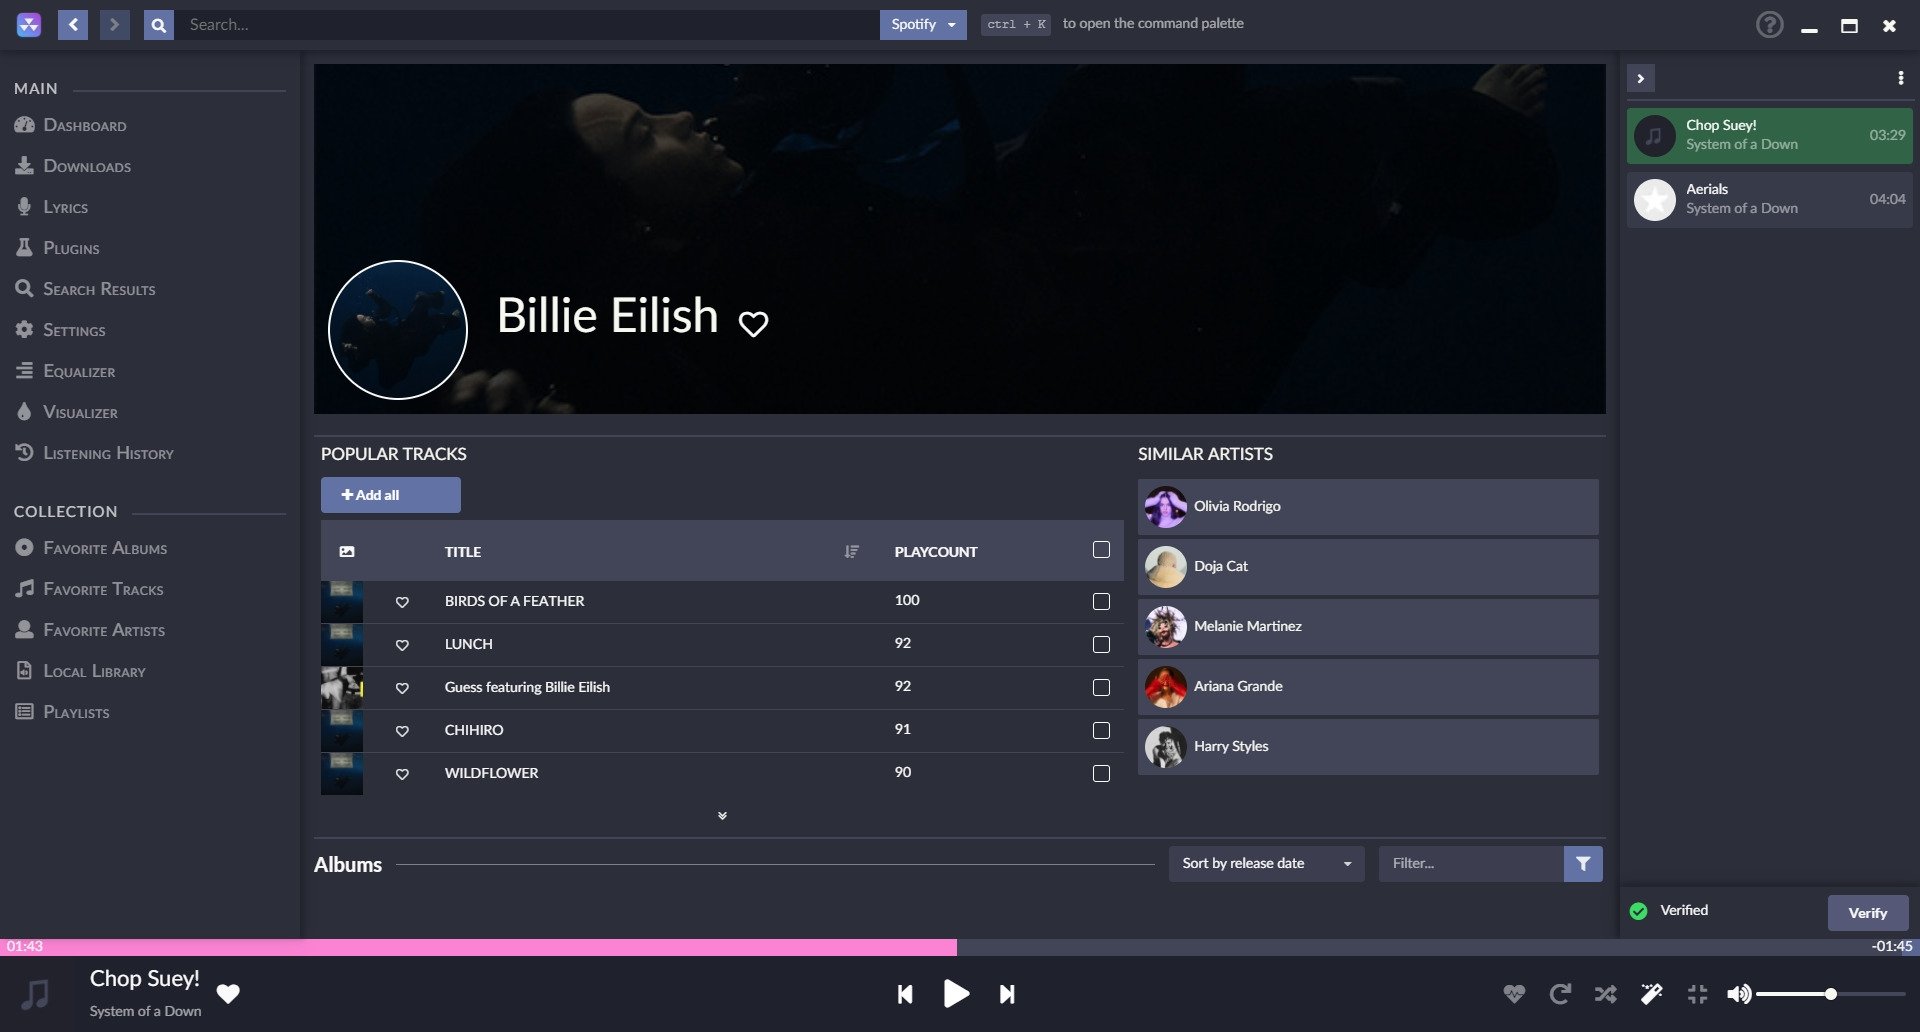Unfavorite Chop Suey! in the player bar
This screenshot has width=1920, height=1032.
tap(228, 993)
